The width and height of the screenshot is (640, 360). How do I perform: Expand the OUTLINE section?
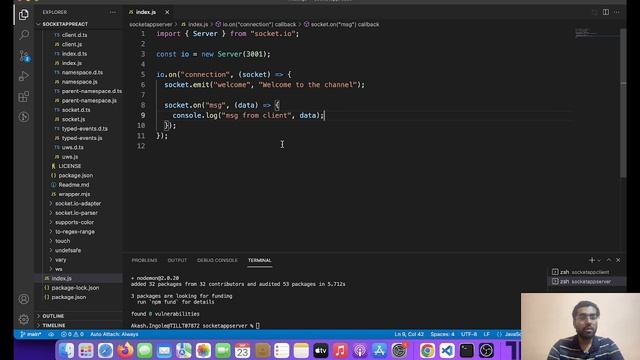[x=53, y=316]
